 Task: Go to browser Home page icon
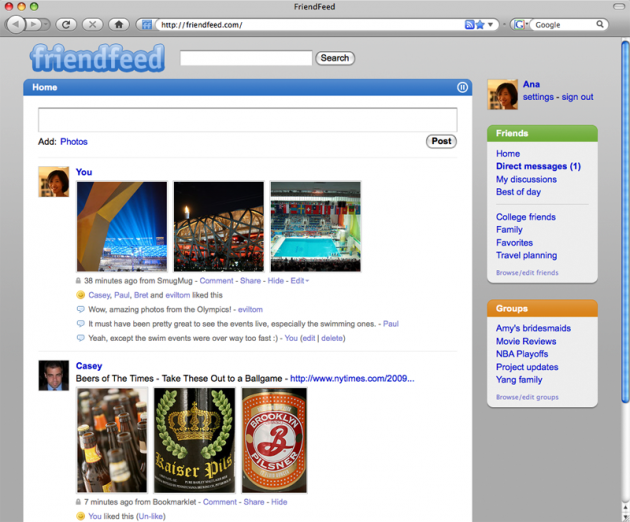click(x=119, y=25)
